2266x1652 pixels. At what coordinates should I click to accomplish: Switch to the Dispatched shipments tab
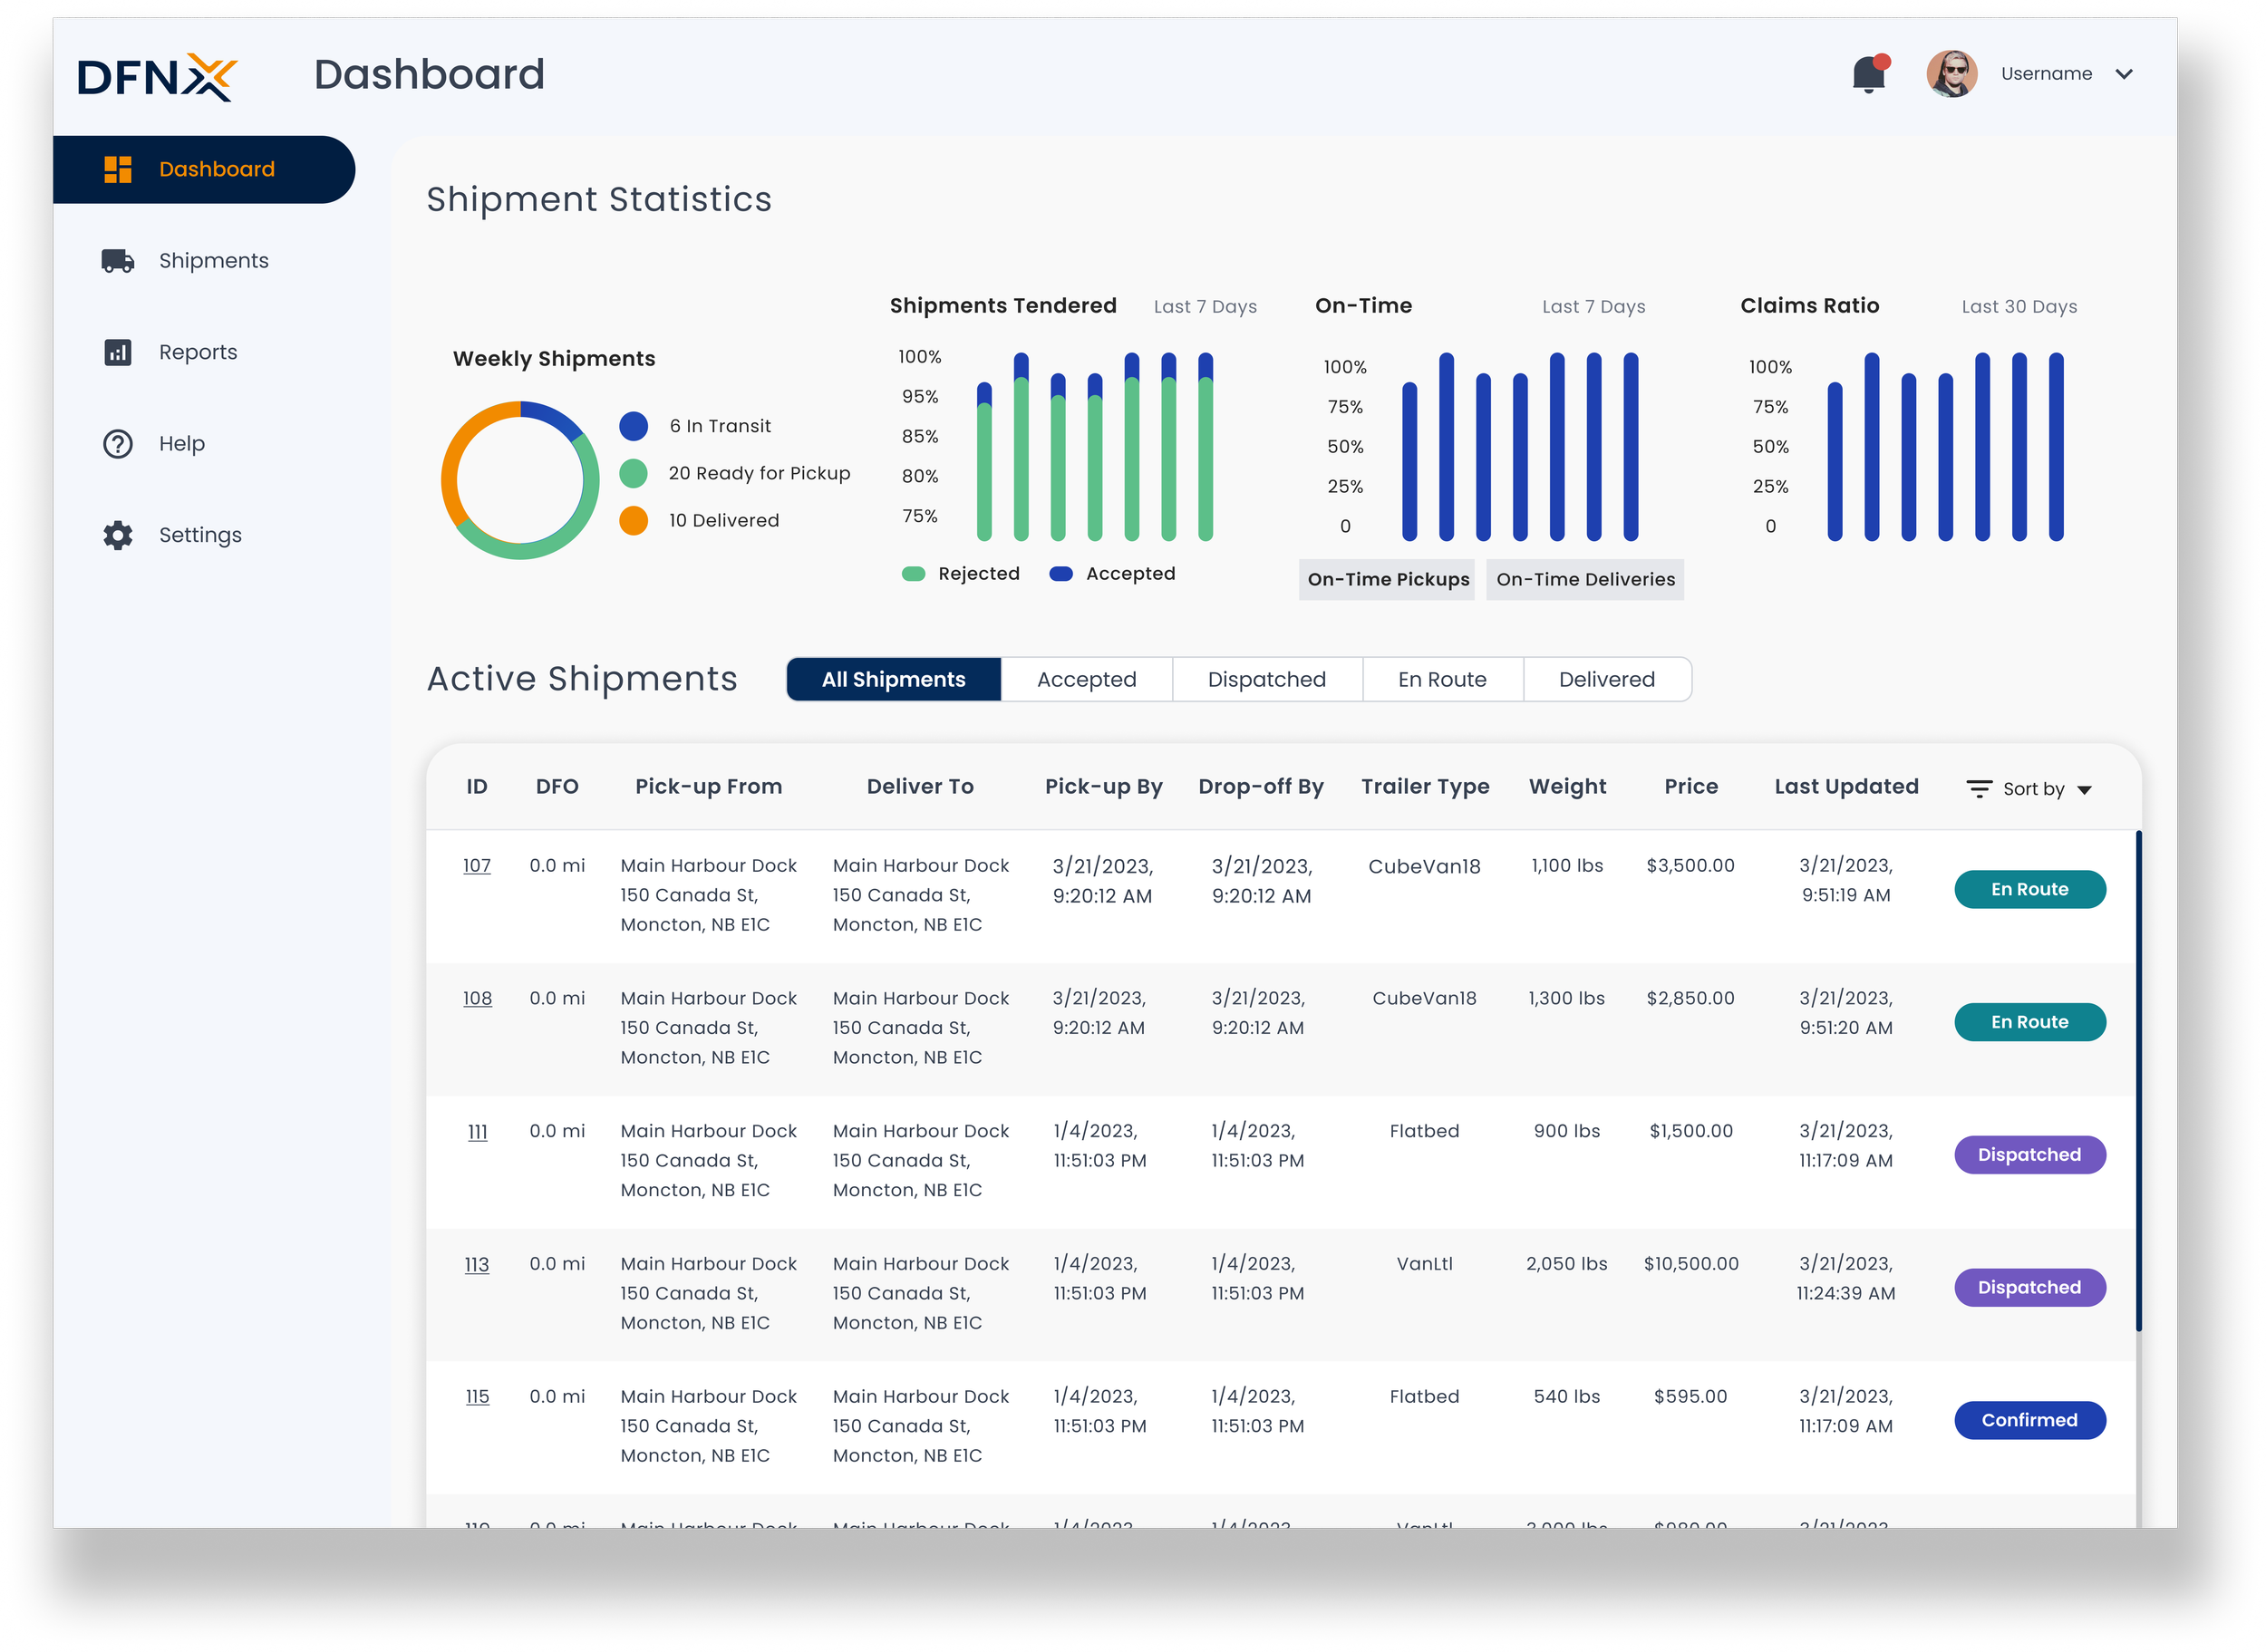[1266, 680]
